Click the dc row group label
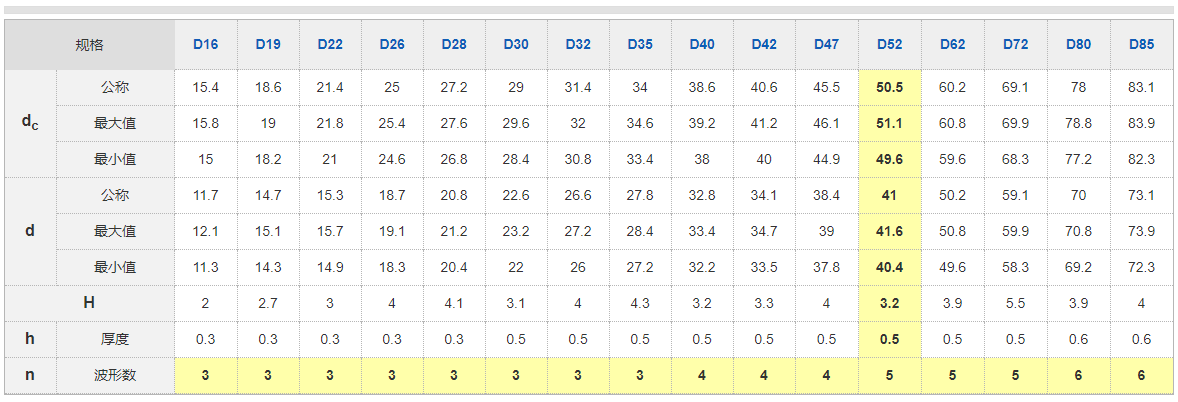 (30, 123)
